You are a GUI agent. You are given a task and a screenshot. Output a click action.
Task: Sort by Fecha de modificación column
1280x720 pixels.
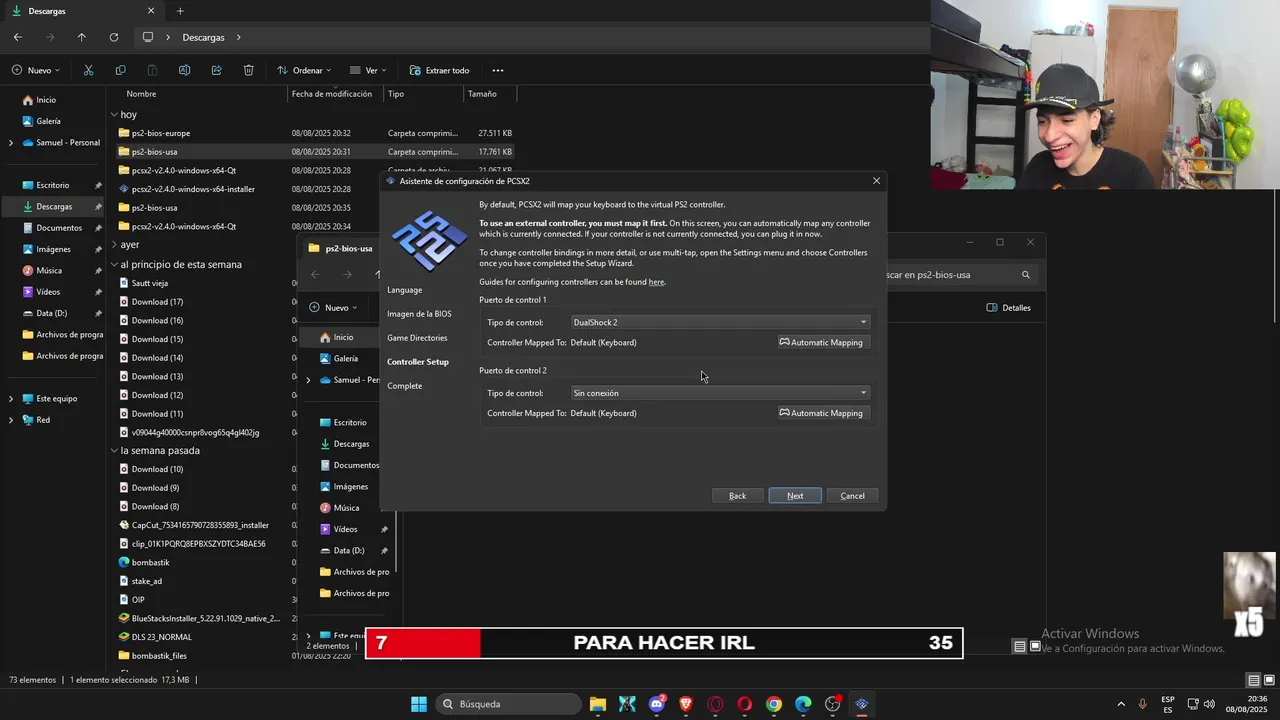coord(331,94)
